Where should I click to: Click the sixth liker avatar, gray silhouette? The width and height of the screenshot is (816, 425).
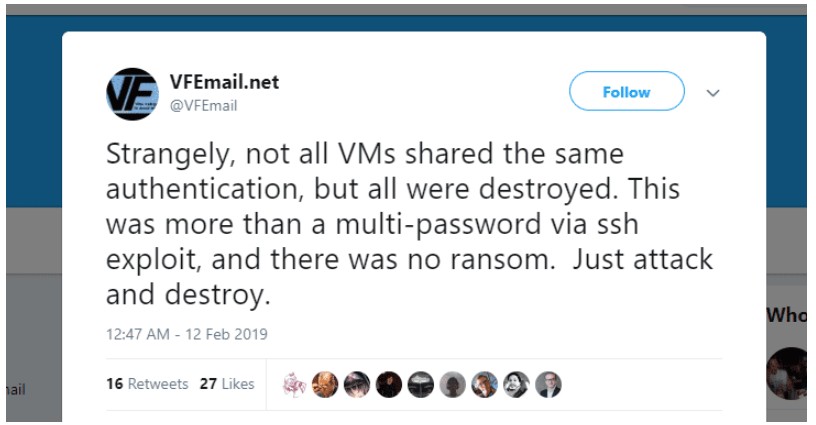click(x=453, y=384)
